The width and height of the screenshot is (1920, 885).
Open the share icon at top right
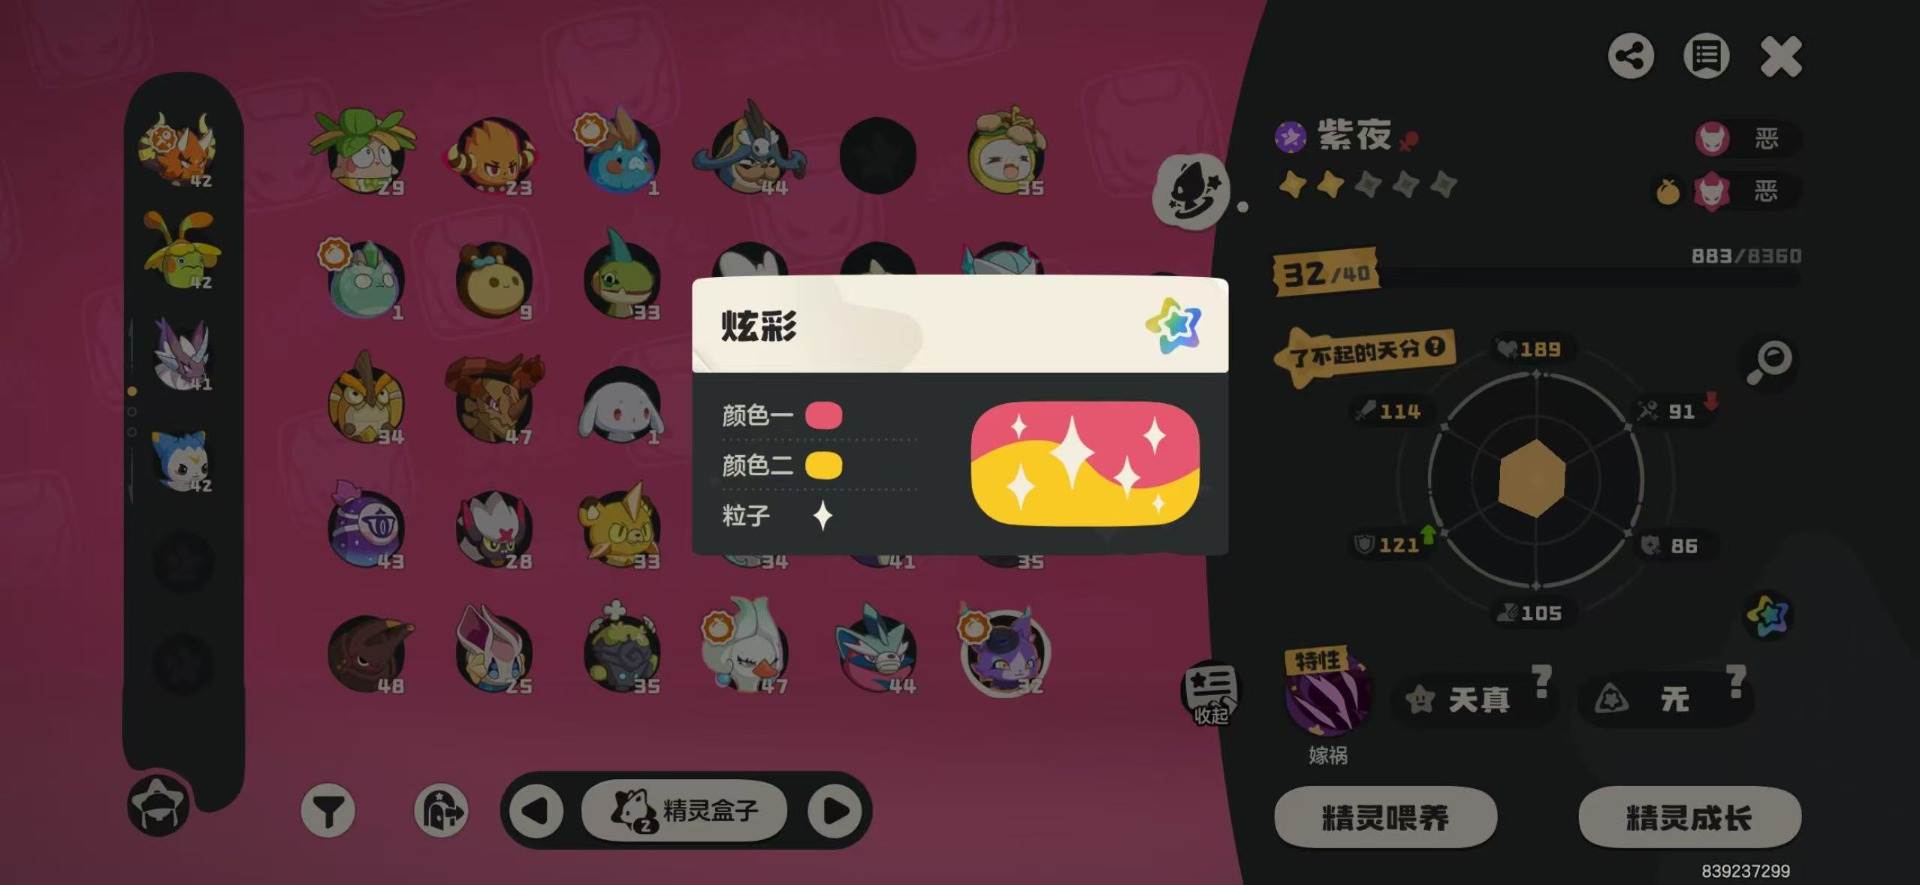tap(1630, 56)
